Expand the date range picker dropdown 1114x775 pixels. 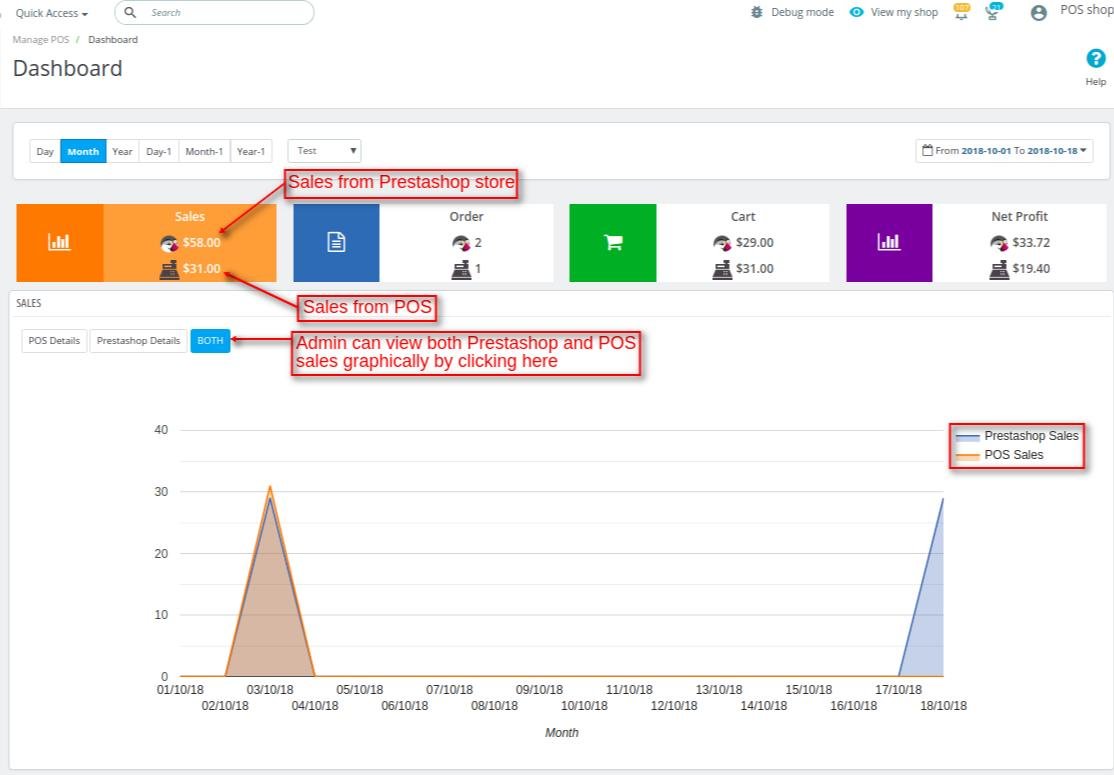click(x=1004, y=151)
